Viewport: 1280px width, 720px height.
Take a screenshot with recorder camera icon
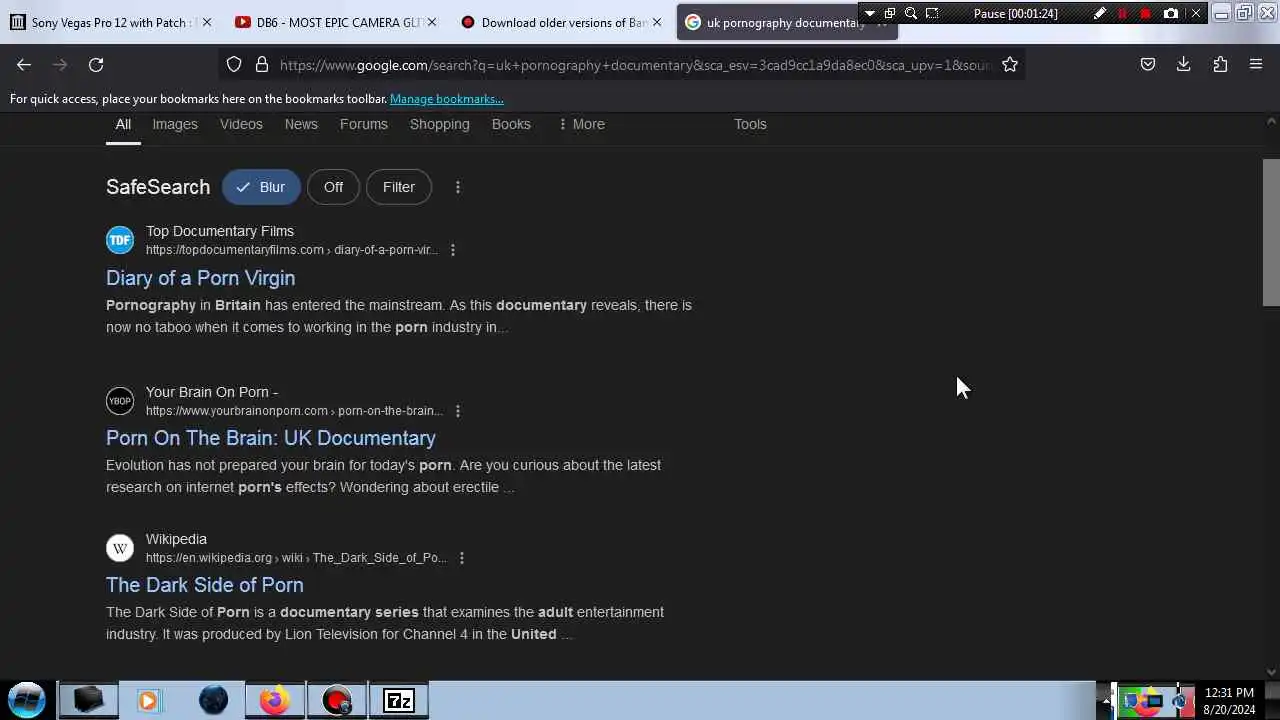point(1171,13)
